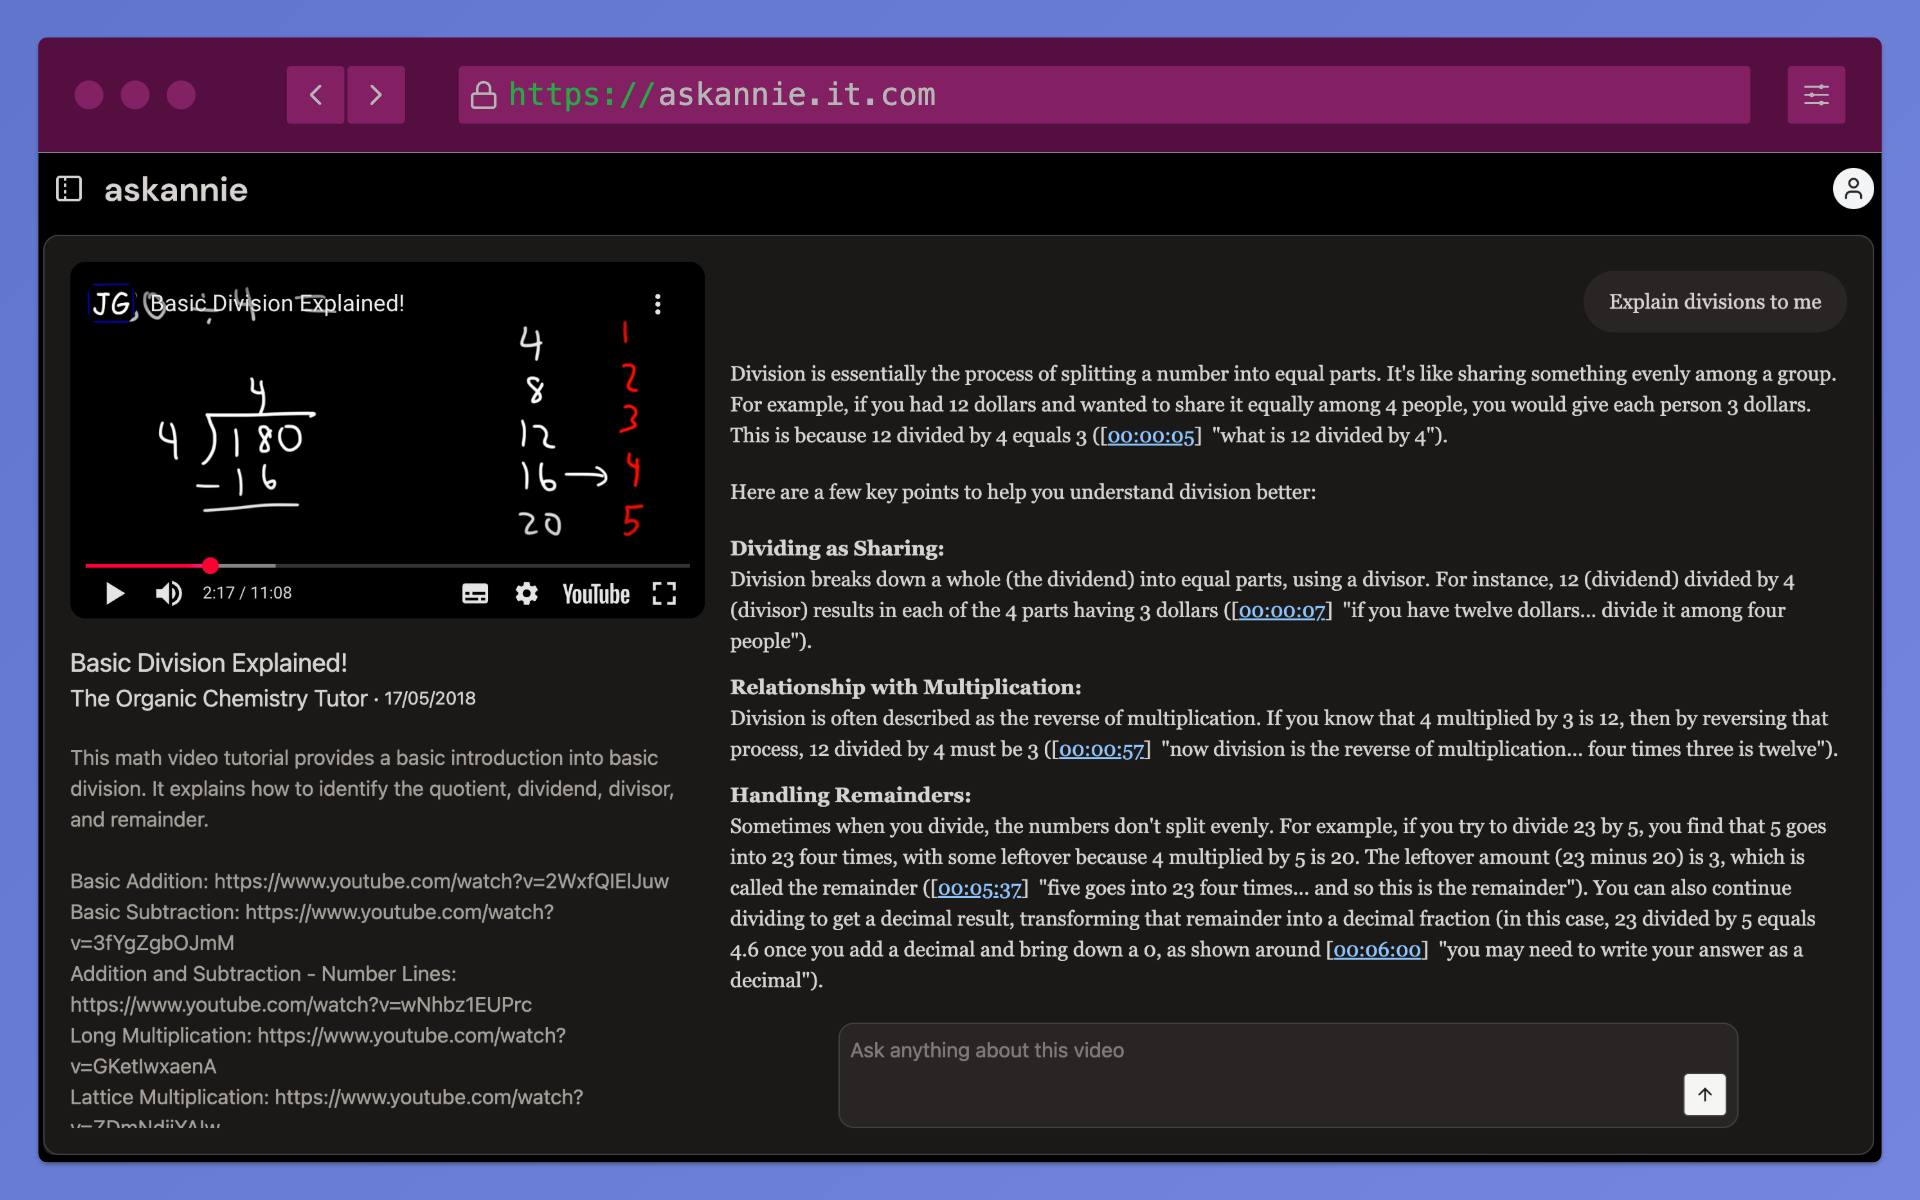
Task: Click the 'askannie' logo text
Action: coord(176,190)
